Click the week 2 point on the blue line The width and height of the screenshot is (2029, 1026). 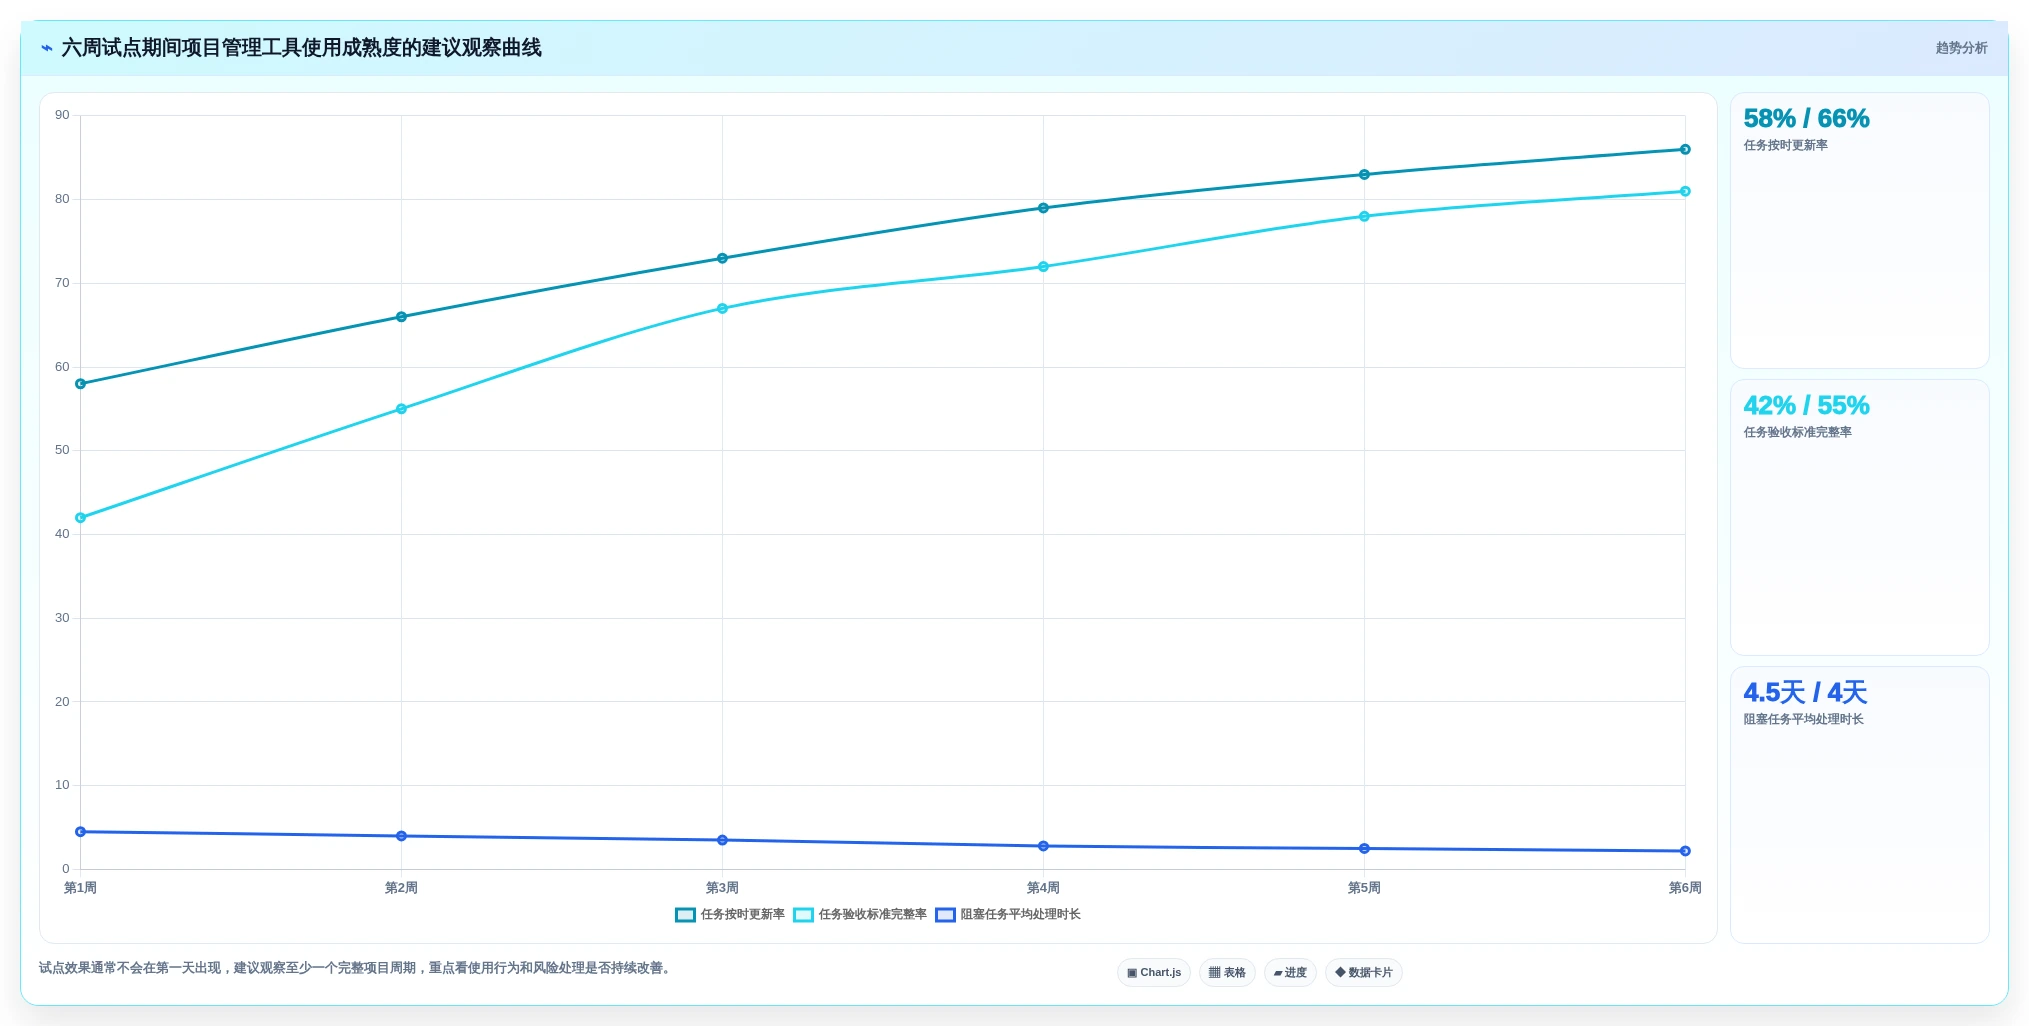pos(401,836)
